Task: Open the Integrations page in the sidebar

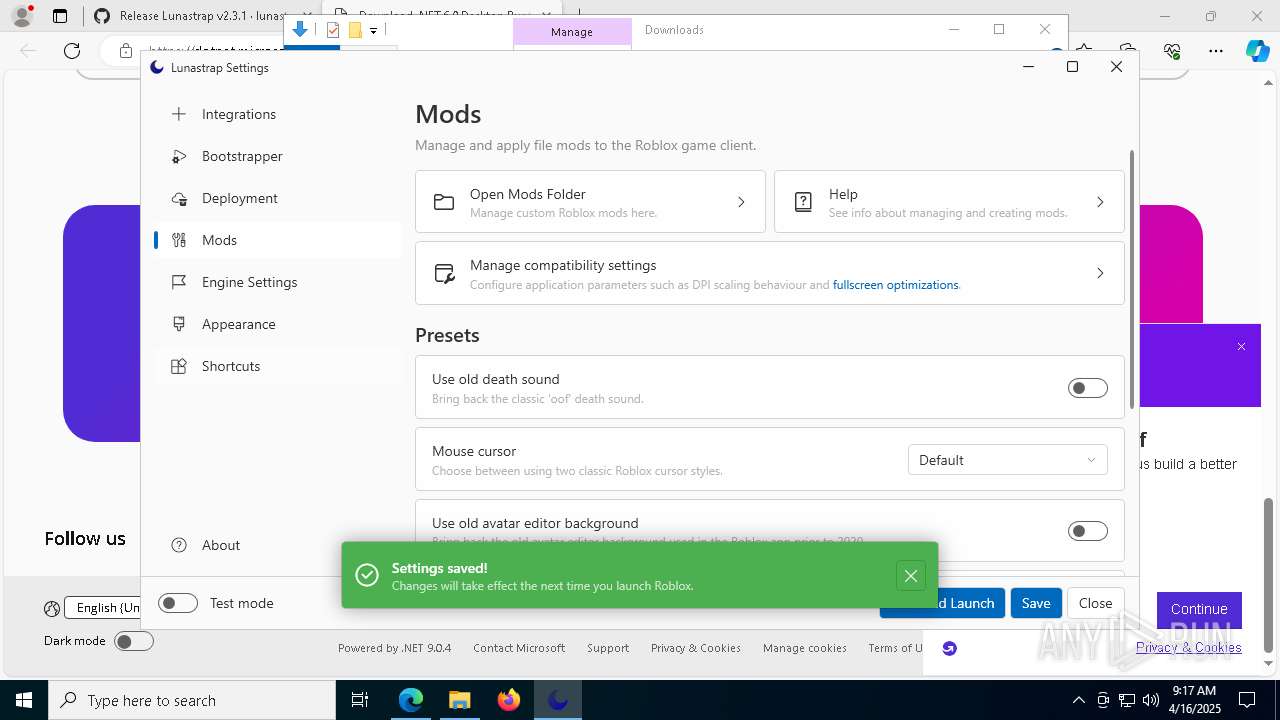Action: pyautogui.click(x=278, y=114)
